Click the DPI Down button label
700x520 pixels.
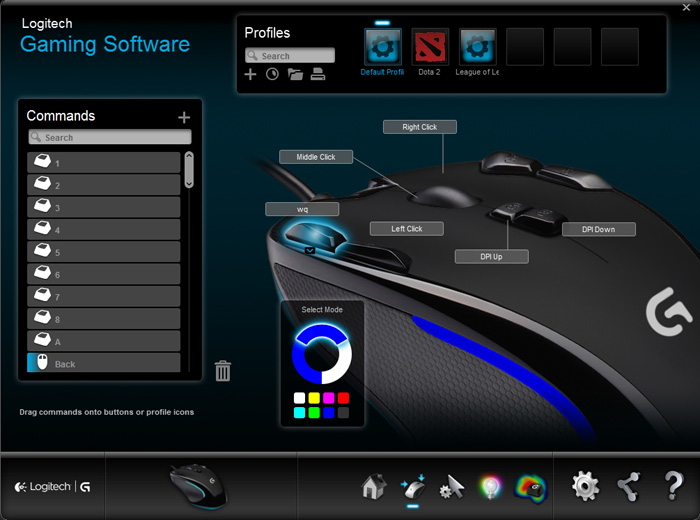point(599,229)
